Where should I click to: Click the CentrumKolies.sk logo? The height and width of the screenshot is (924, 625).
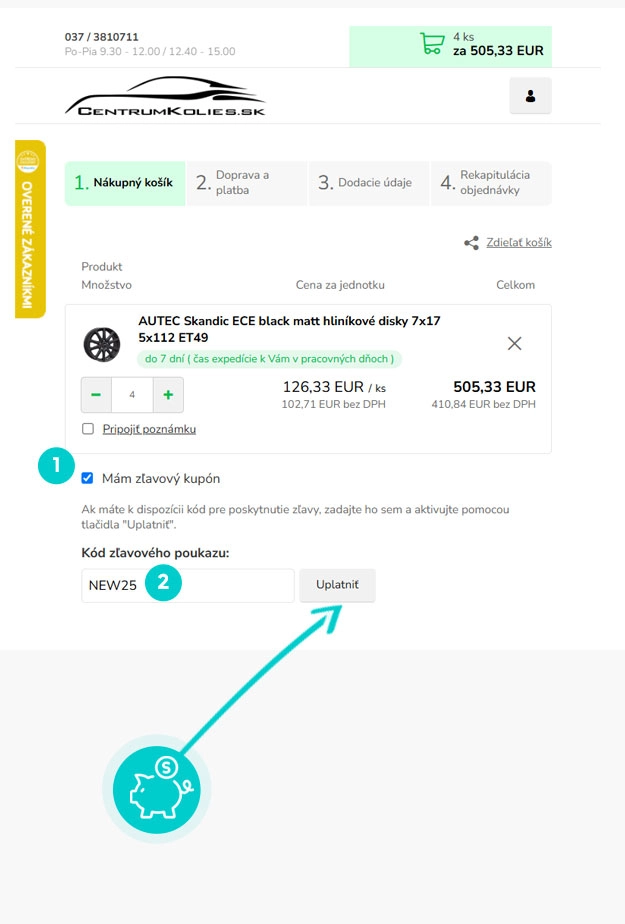[165, 96]
